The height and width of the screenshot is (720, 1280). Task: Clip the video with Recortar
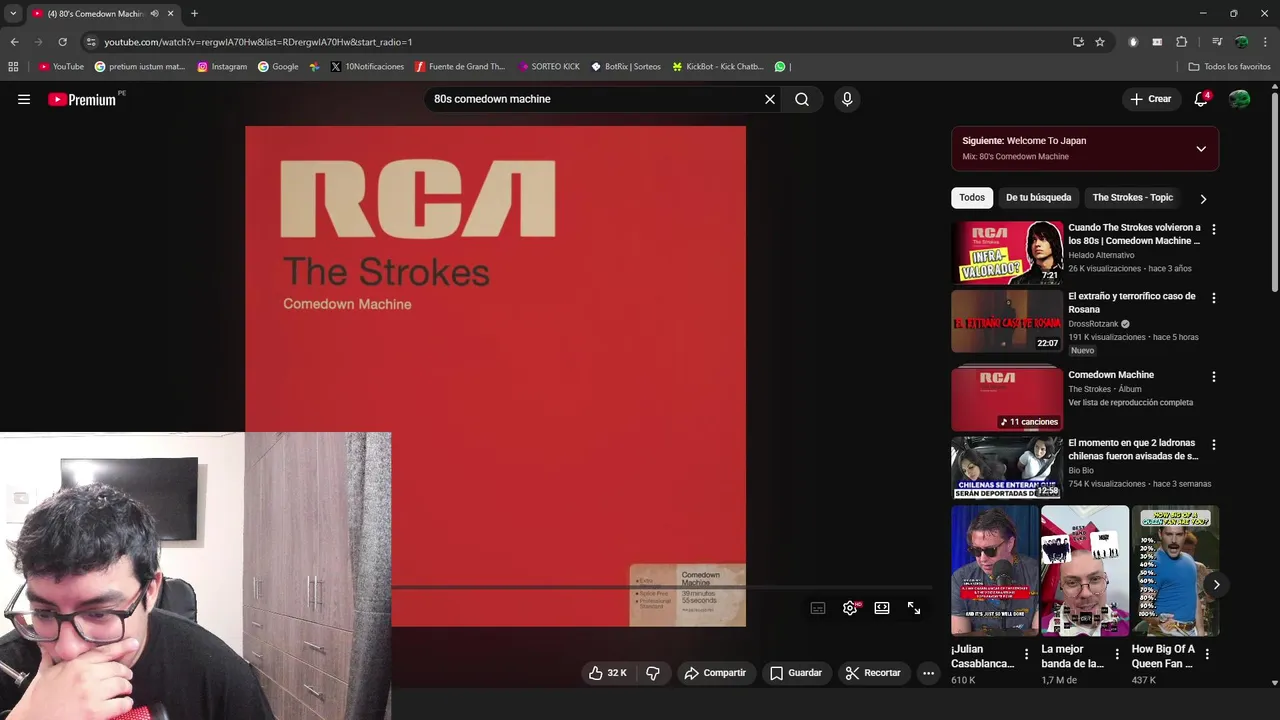[x=873, y=673]
